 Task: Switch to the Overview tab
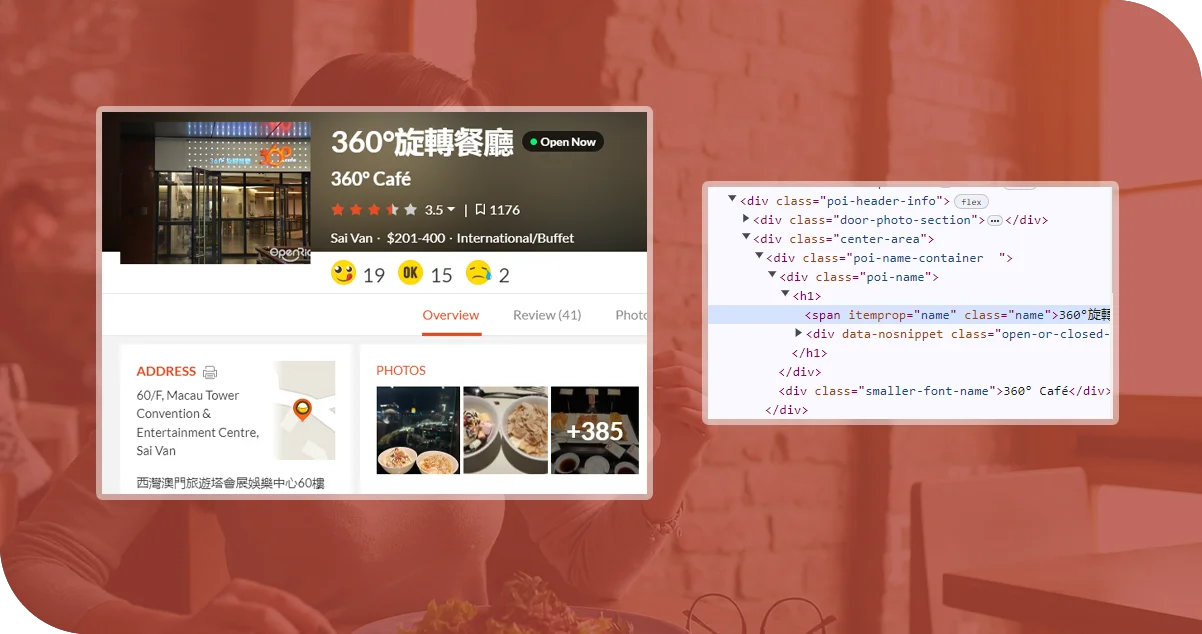(451, 315)
